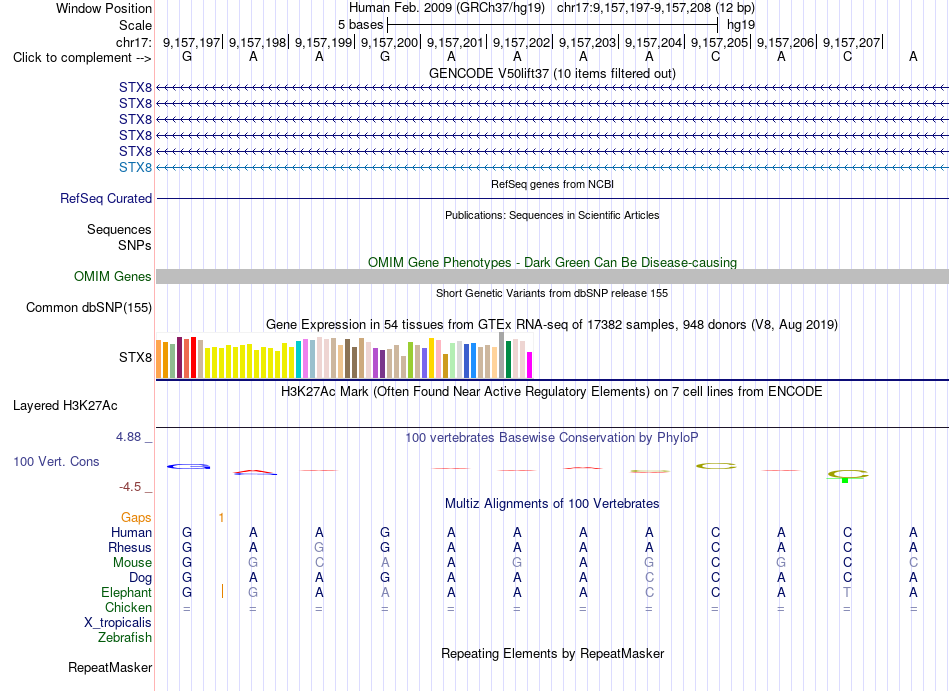Open the 'Gene Expression in 54 tissues from GTEx' title
Image resolution: width=950 pixels, height=691 pixels.
click(552, 325)
